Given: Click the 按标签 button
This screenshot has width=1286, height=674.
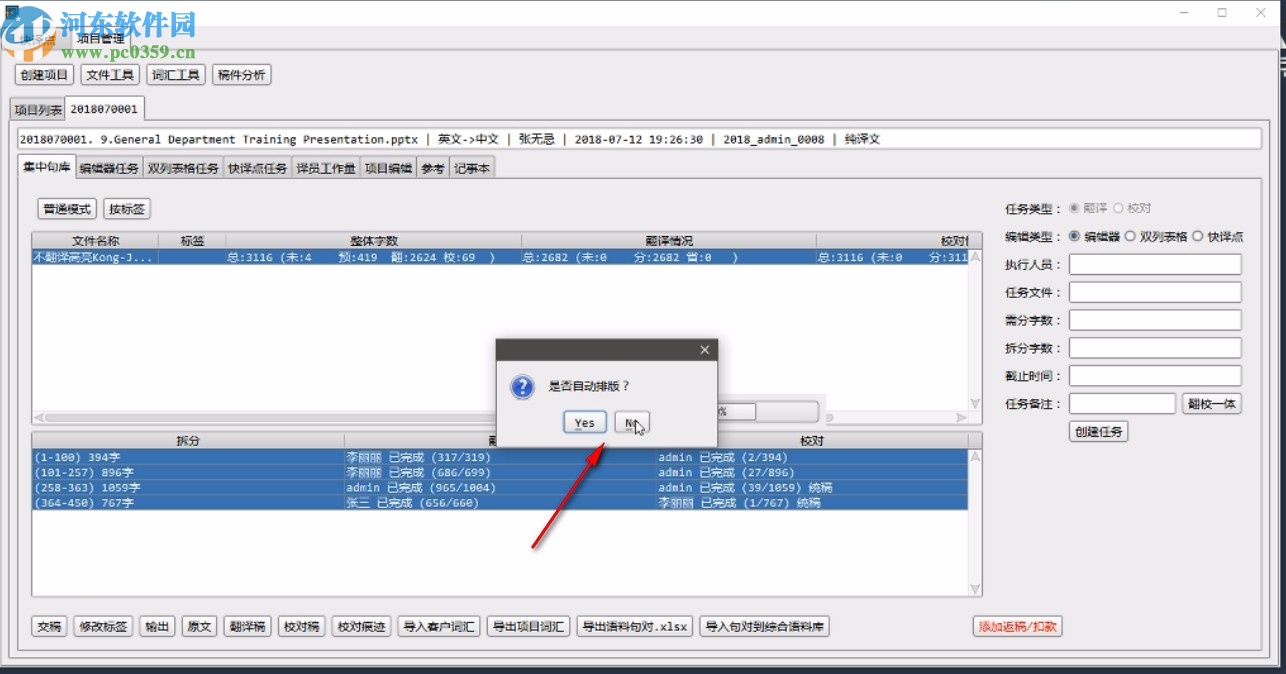Looking at the screenshot, I should (127, 209).
